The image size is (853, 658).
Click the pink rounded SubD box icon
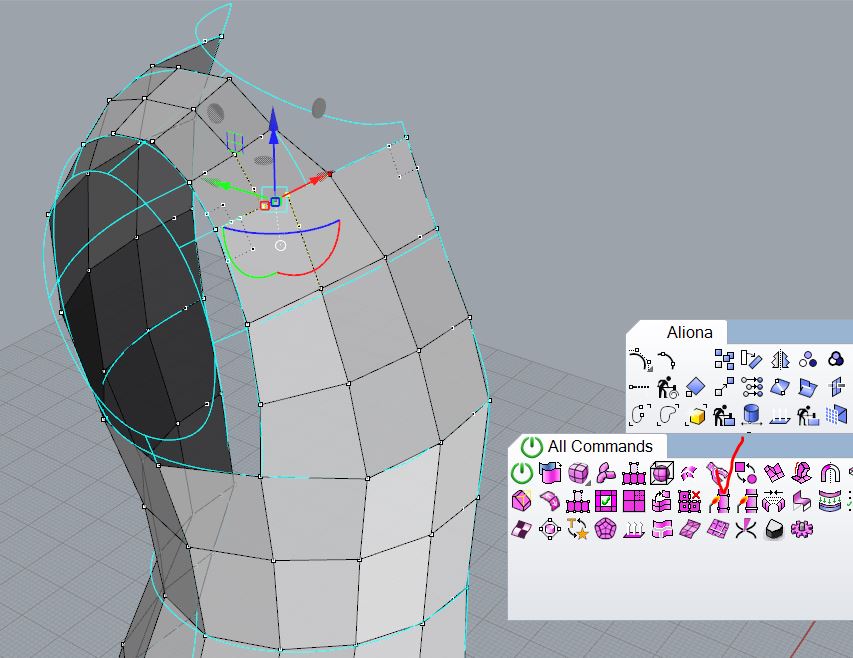pos(578,473)
